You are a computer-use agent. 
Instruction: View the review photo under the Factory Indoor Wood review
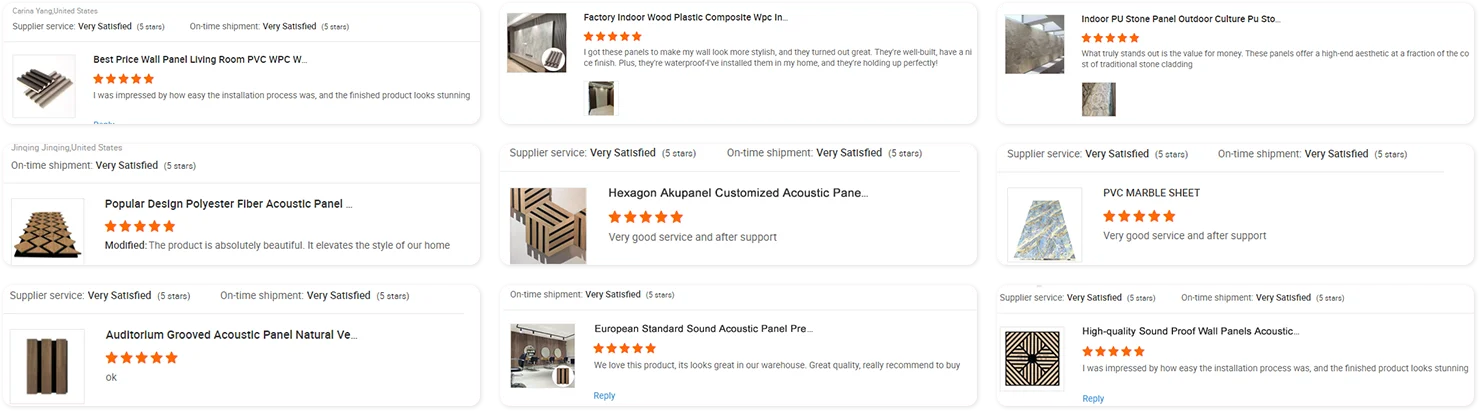[x=602, y=98]
